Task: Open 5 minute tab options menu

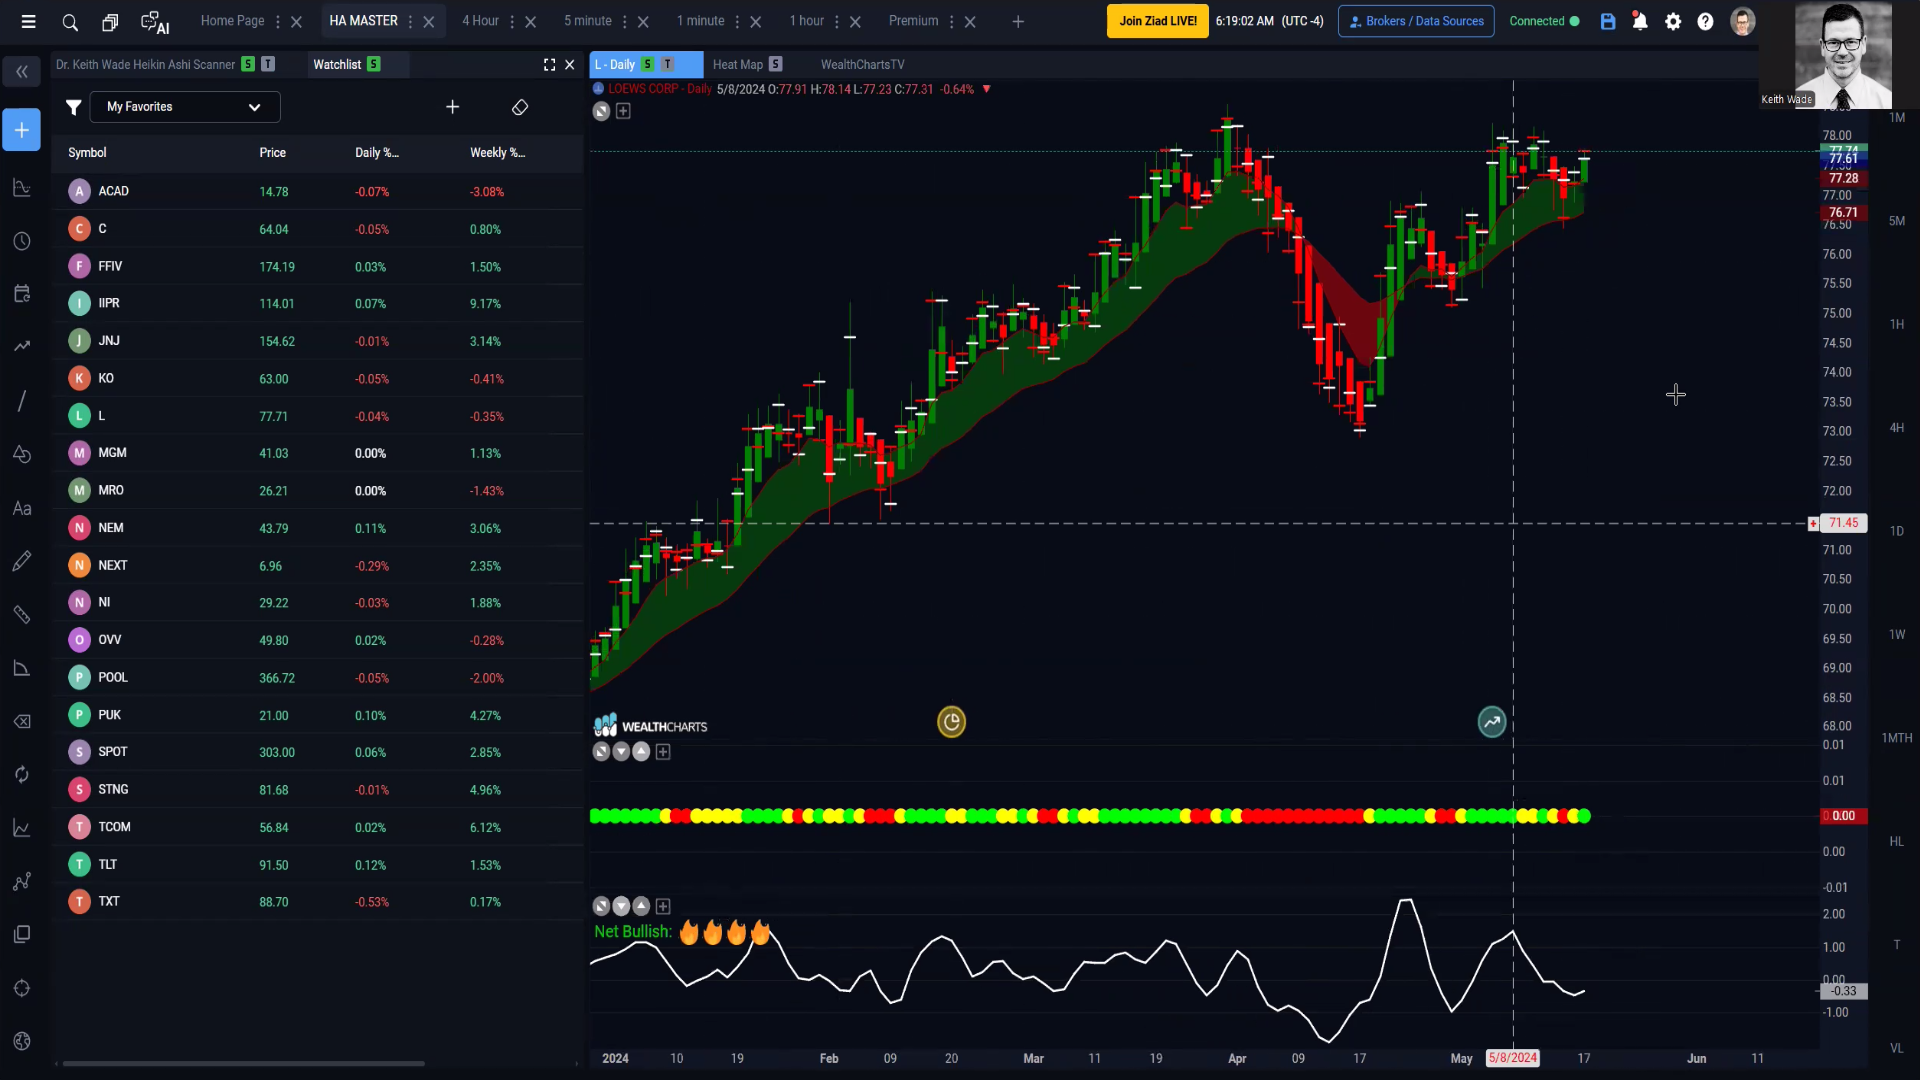Action: tap(625, 21)
